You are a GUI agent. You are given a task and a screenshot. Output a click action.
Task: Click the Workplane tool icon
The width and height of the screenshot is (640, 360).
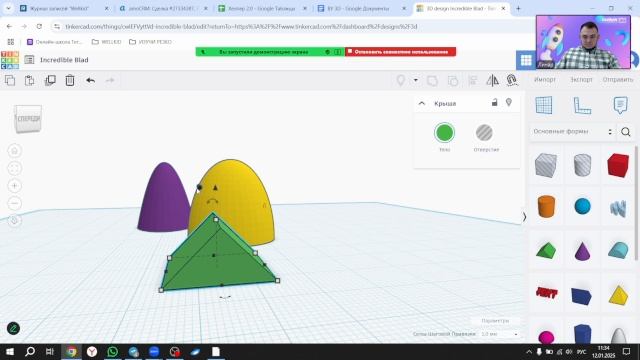pyautogui.click(x=544, y=105)
